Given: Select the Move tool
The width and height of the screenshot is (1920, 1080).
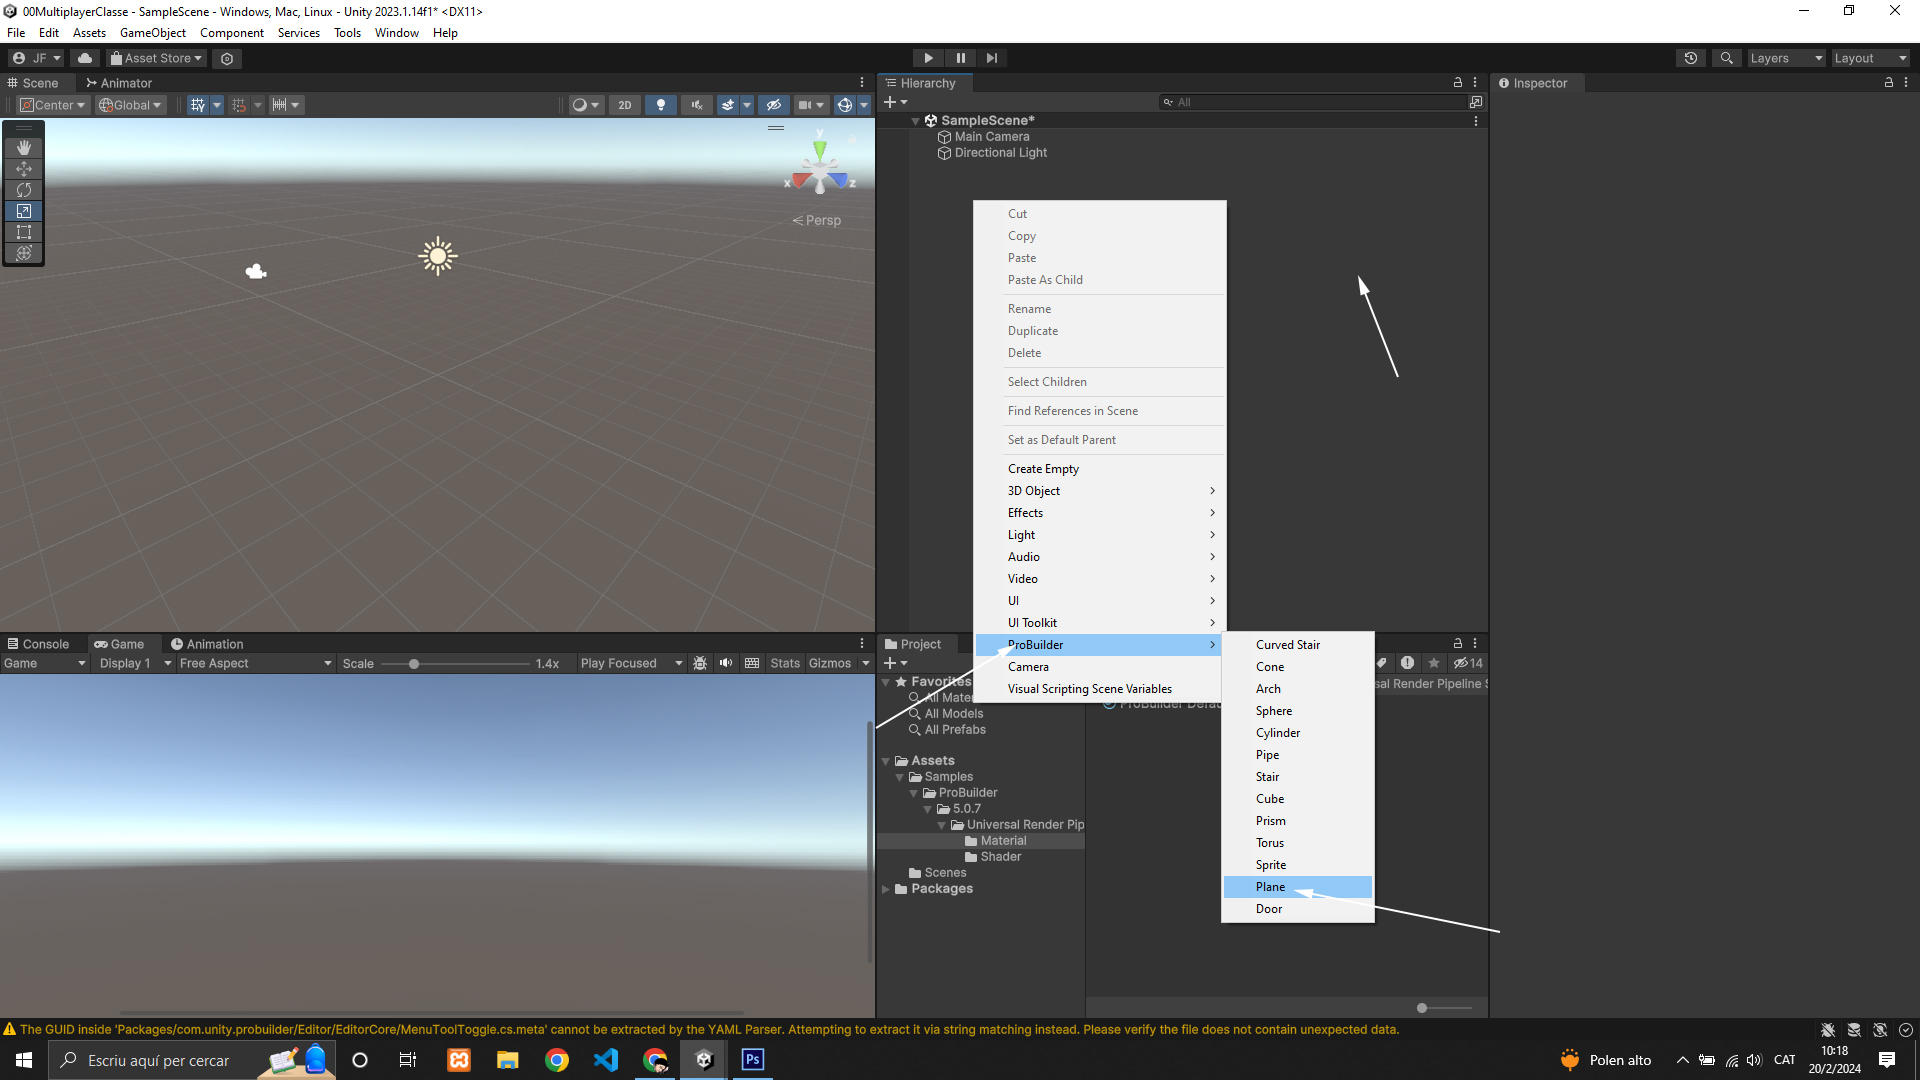Looking at the screenshot, I should pos(24,169).
